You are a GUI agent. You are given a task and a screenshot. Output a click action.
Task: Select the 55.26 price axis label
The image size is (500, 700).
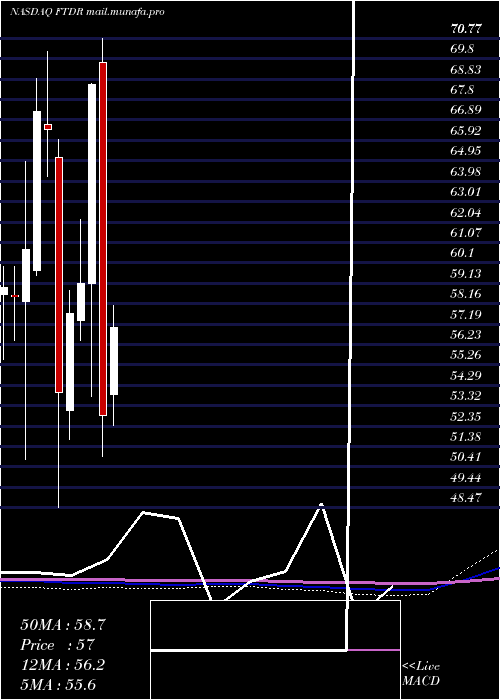466,355
